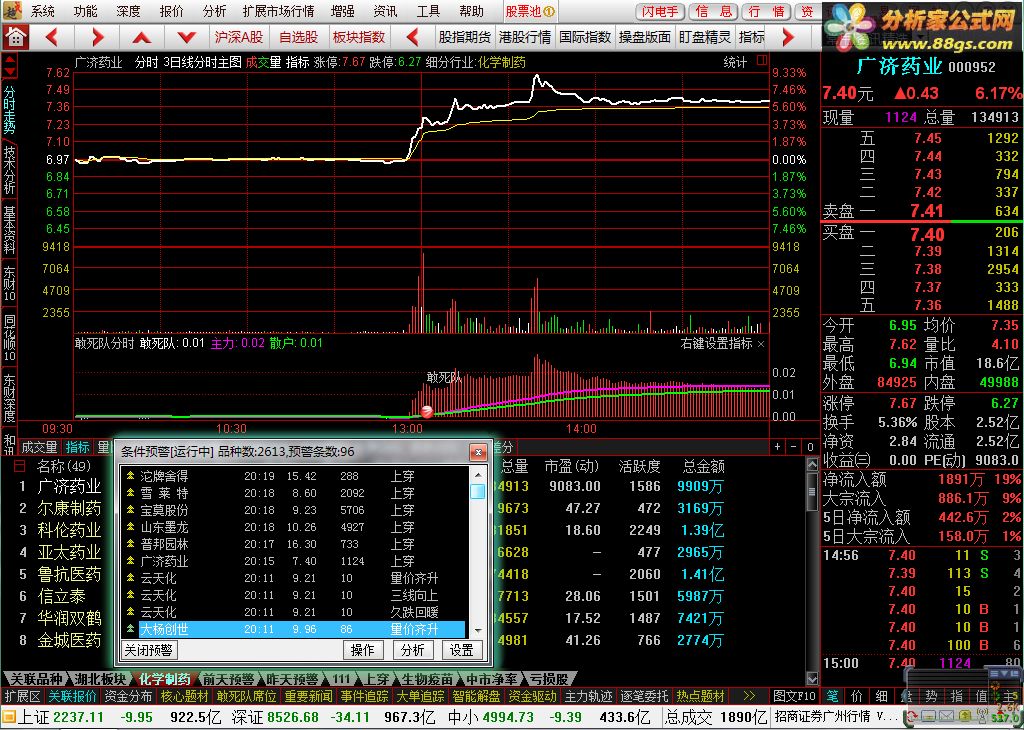Click the red down arrow toolbar icon
The height and width of the screenshot is (730, 1024).
click(x=186, y=38)
